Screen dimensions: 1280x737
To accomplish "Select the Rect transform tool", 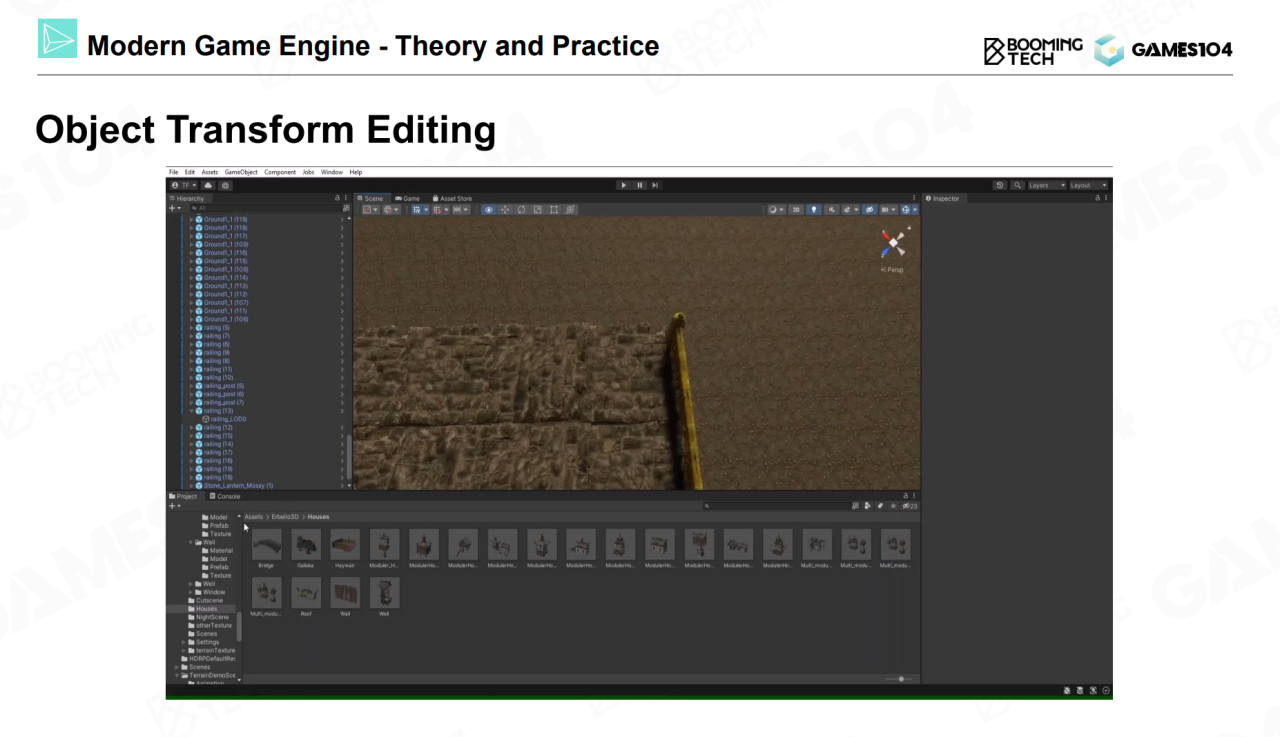I will (x=554, y=210).
